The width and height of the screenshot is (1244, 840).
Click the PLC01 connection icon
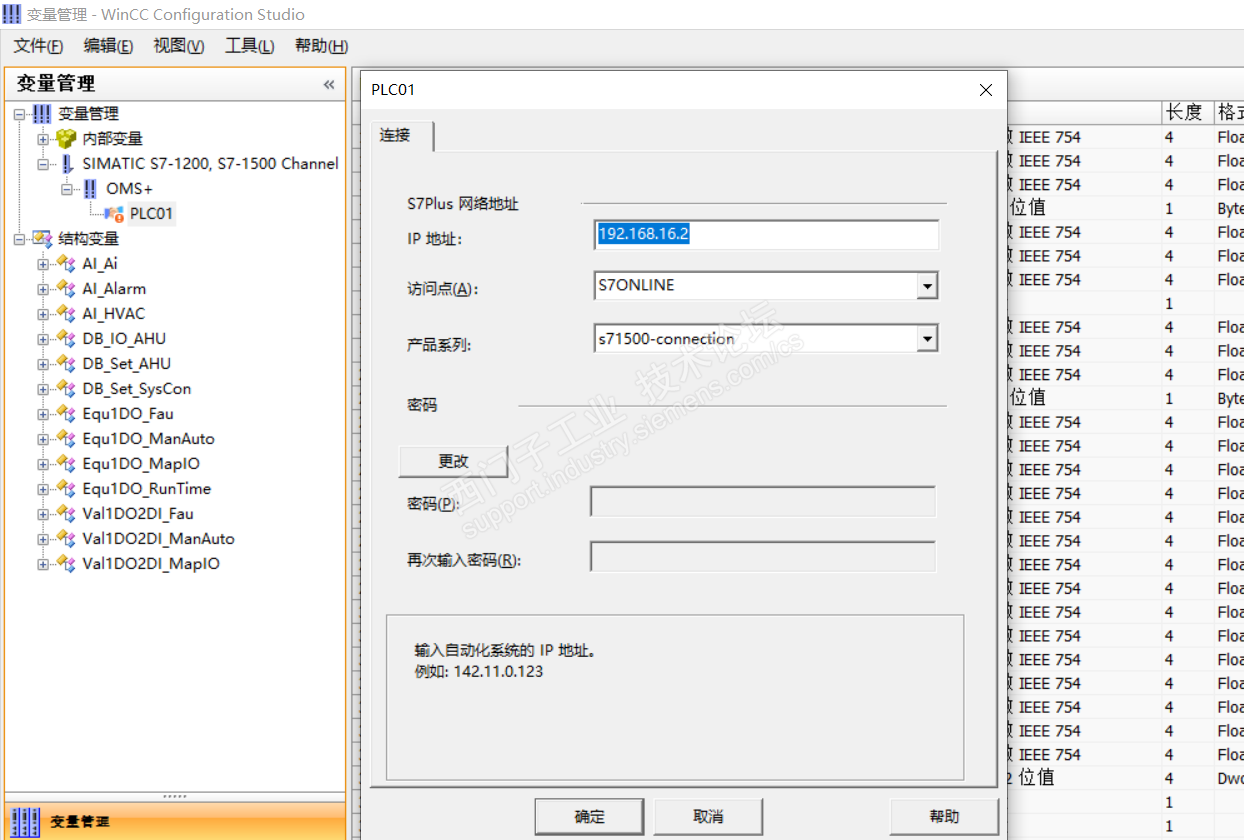[114, 214]
